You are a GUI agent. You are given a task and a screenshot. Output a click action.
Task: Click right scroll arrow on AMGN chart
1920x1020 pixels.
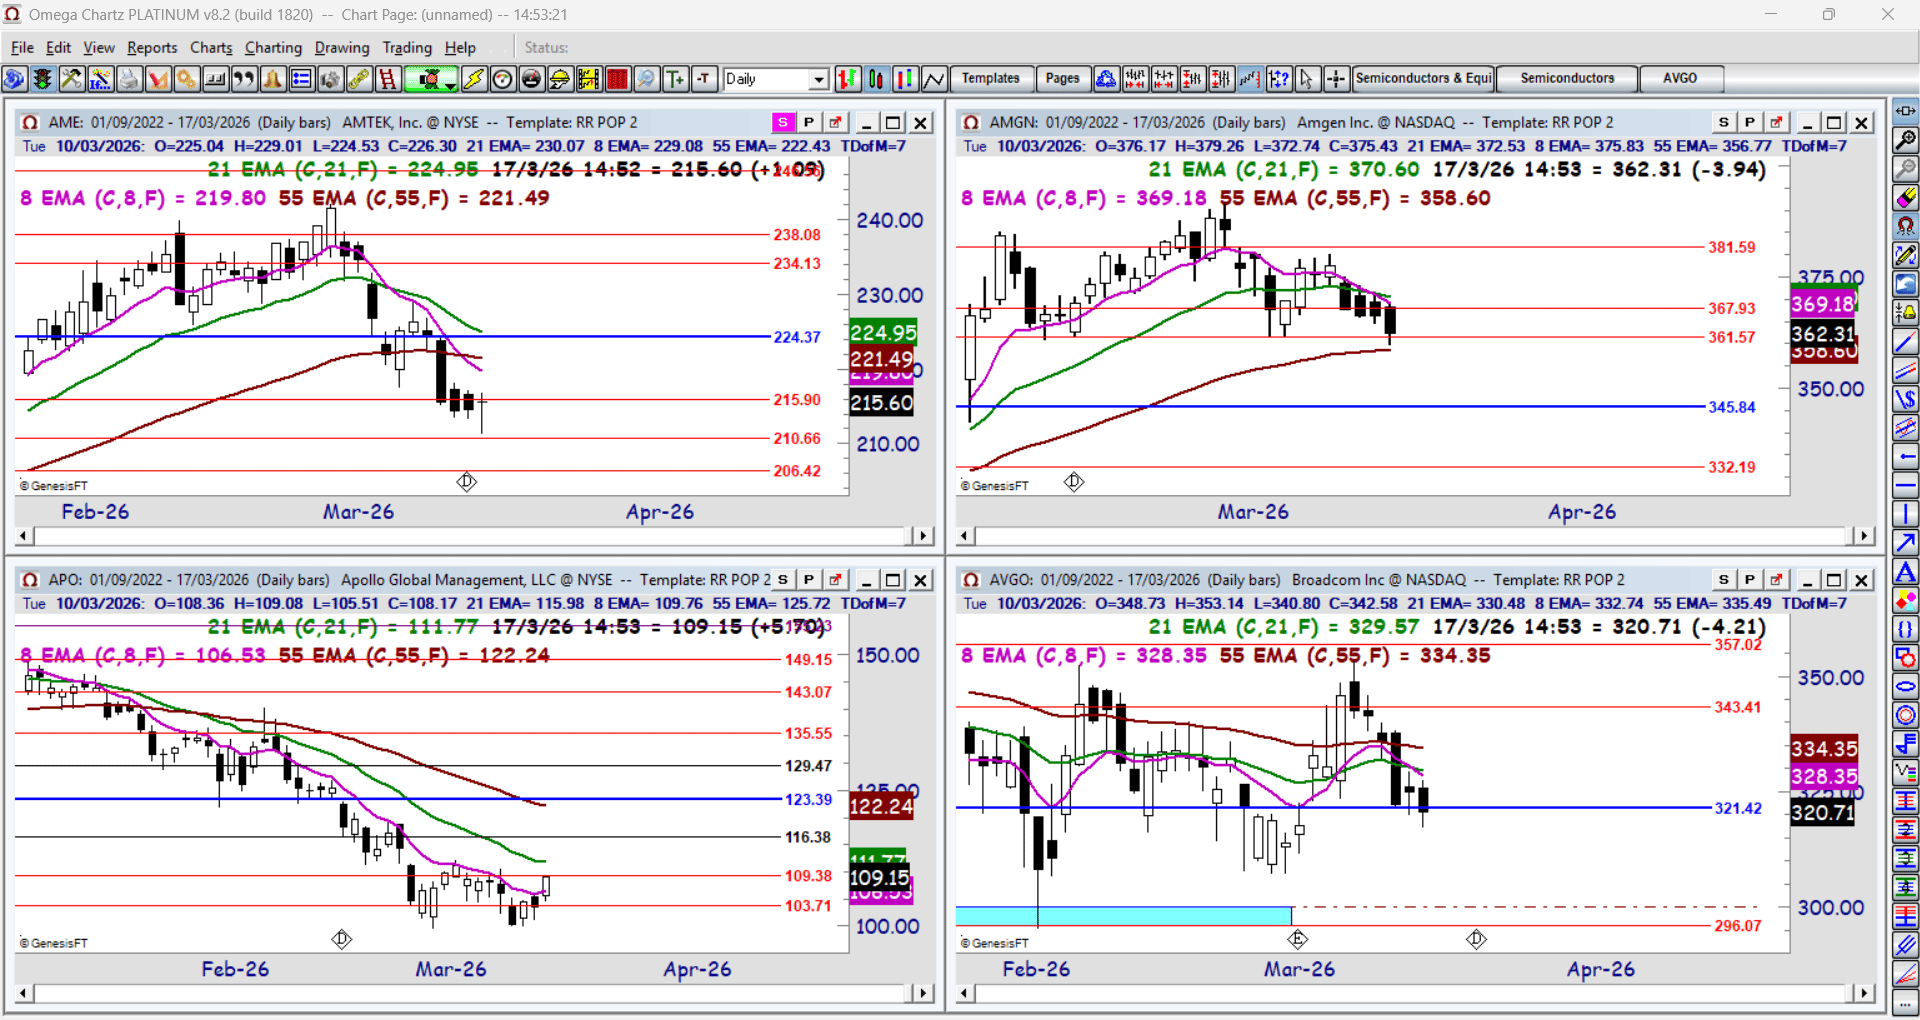click(x=1864, y=536)
